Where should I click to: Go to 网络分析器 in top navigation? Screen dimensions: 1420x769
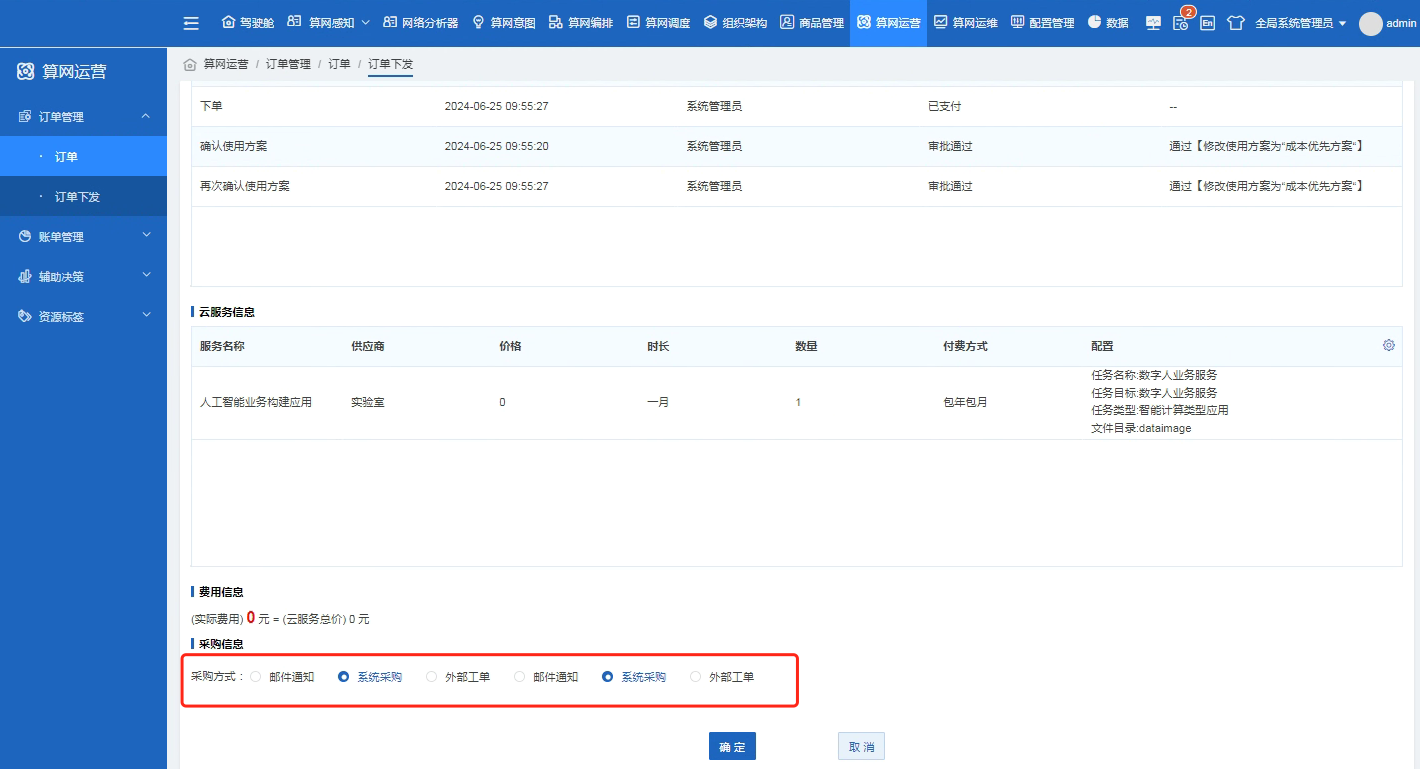[420, 23]
